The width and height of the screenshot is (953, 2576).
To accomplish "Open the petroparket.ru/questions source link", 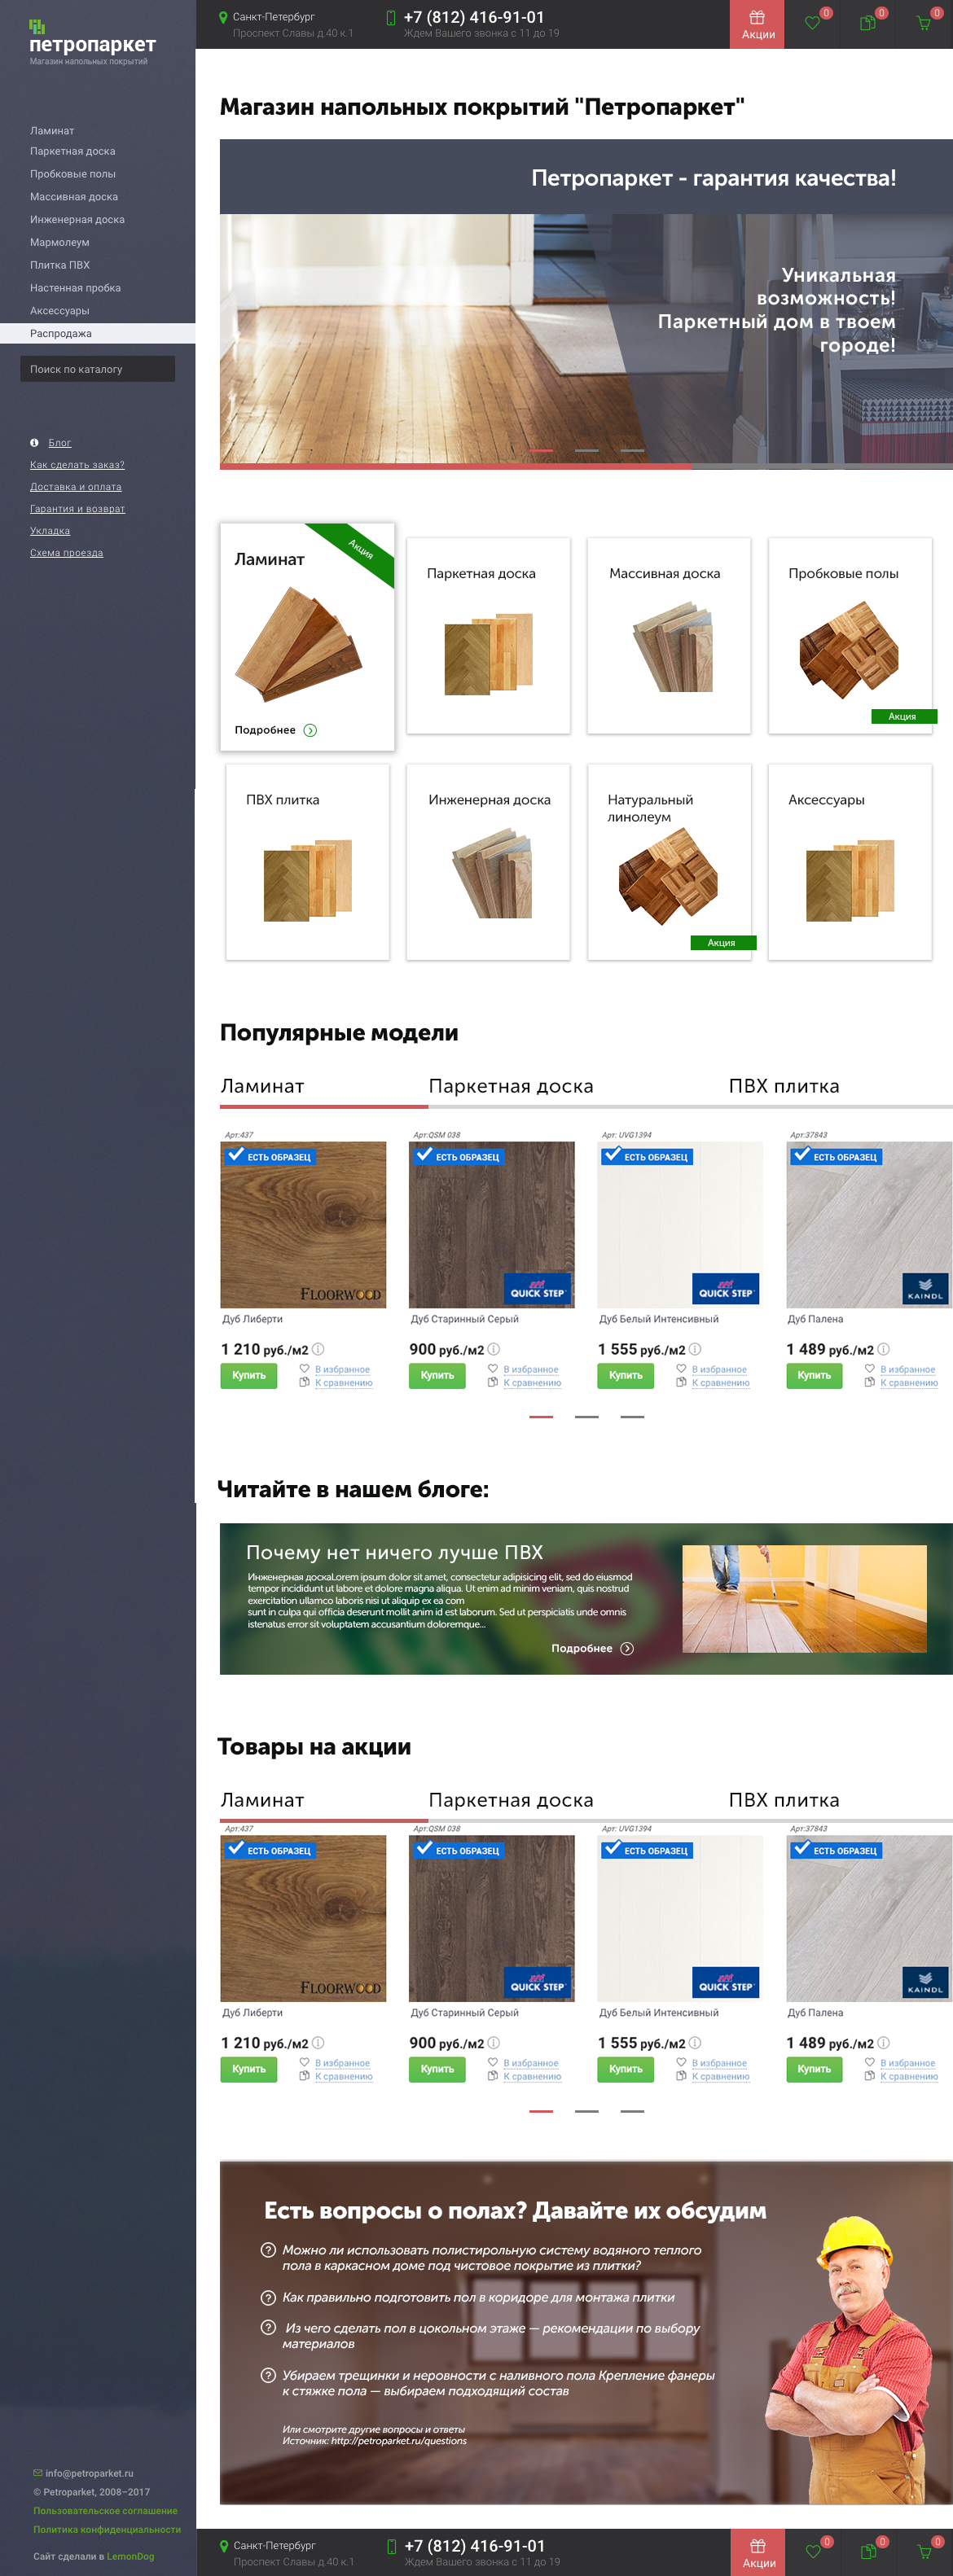I will coord(398,2441).
